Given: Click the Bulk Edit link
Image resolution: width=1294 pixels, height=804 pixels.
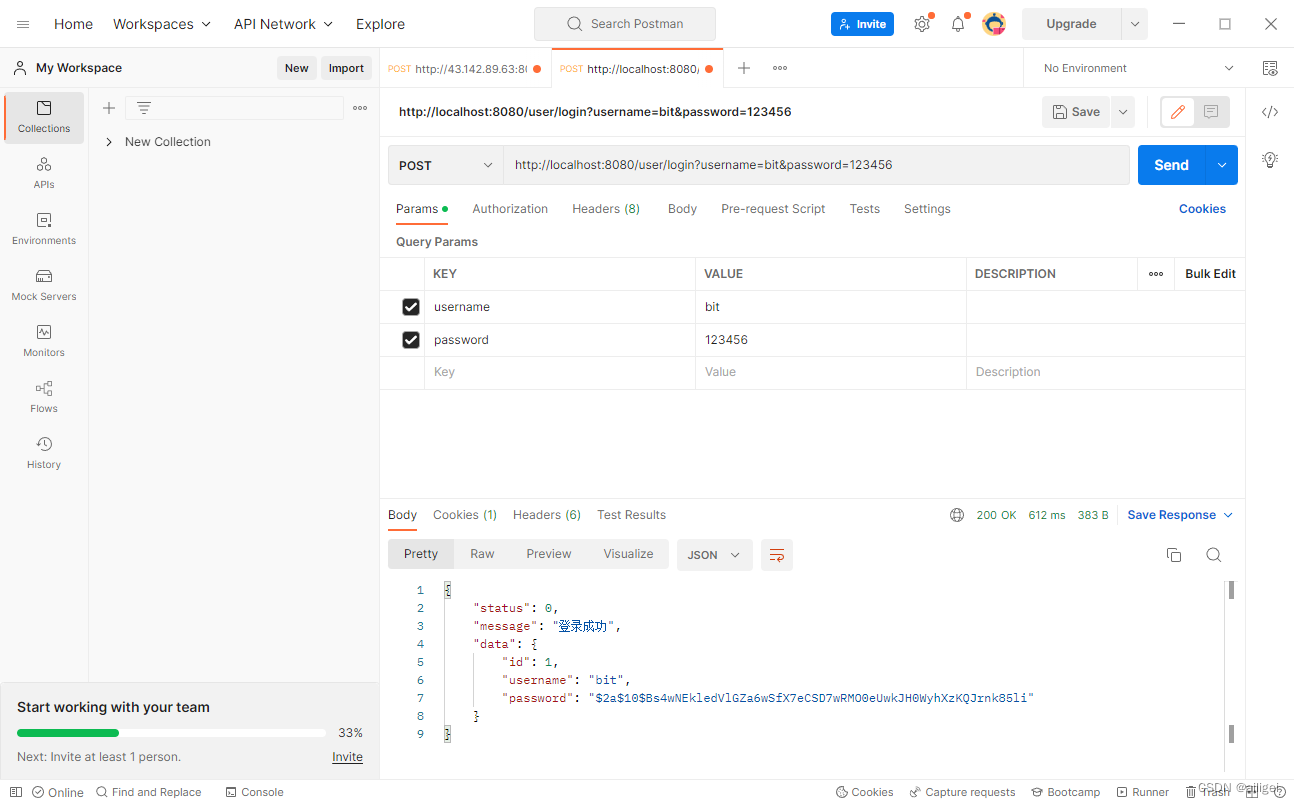Looking at the screenshot, I should point(1210,274).
